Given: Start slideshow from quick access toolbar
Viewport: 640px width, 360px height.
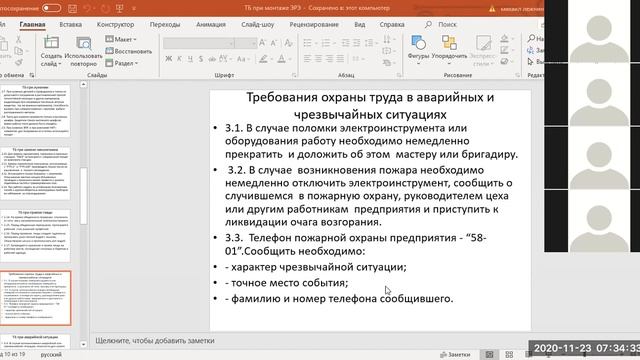Looking at the screenshot, I should [120, 9].
